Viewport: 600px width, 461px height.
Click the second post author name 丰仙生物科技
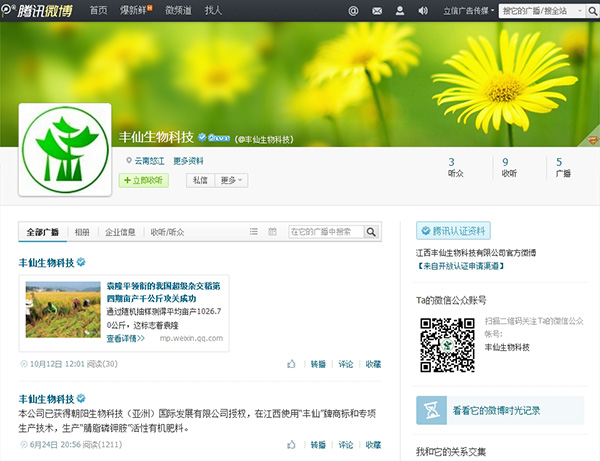(46, 399)
